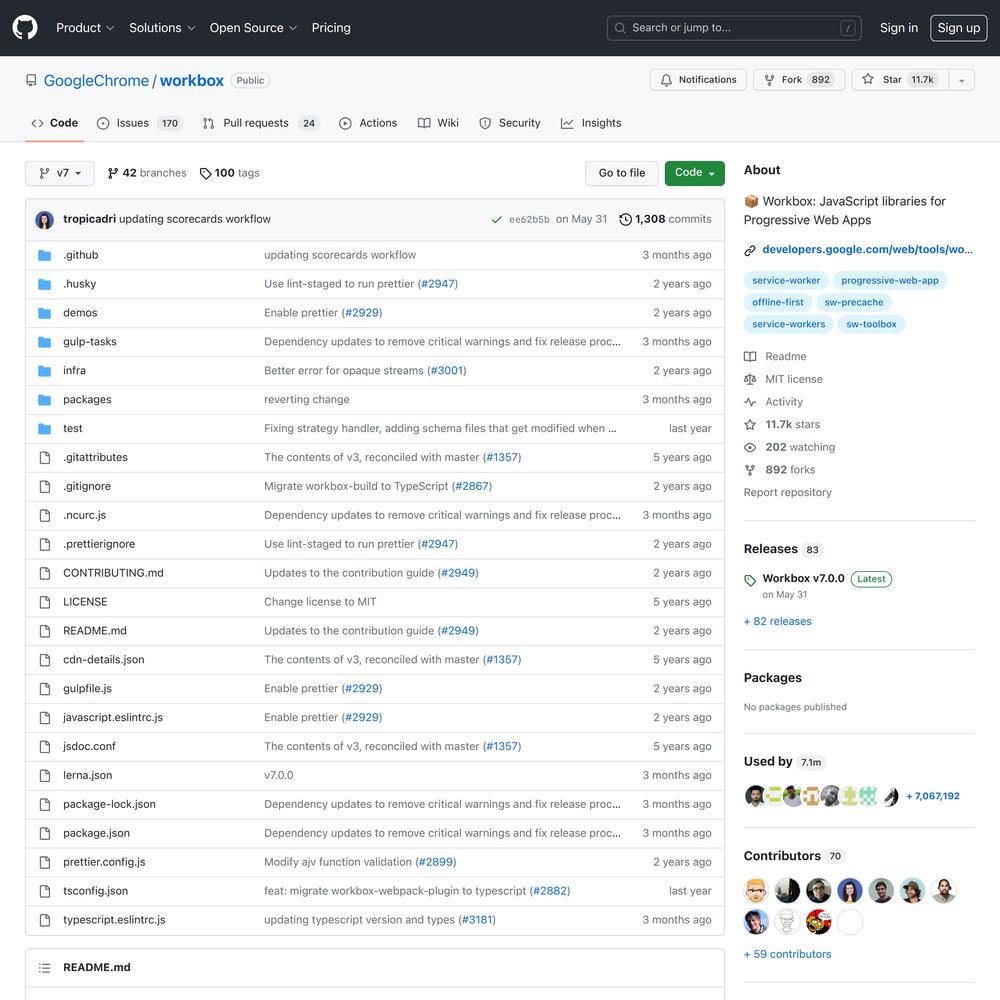Click the repository icon before GoogleChrome

(x=31, y=80)
